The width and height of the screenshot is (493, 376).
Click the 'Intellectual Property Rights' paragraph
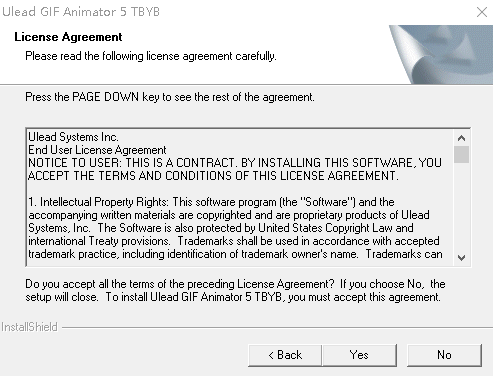click(x=235, y=228)
